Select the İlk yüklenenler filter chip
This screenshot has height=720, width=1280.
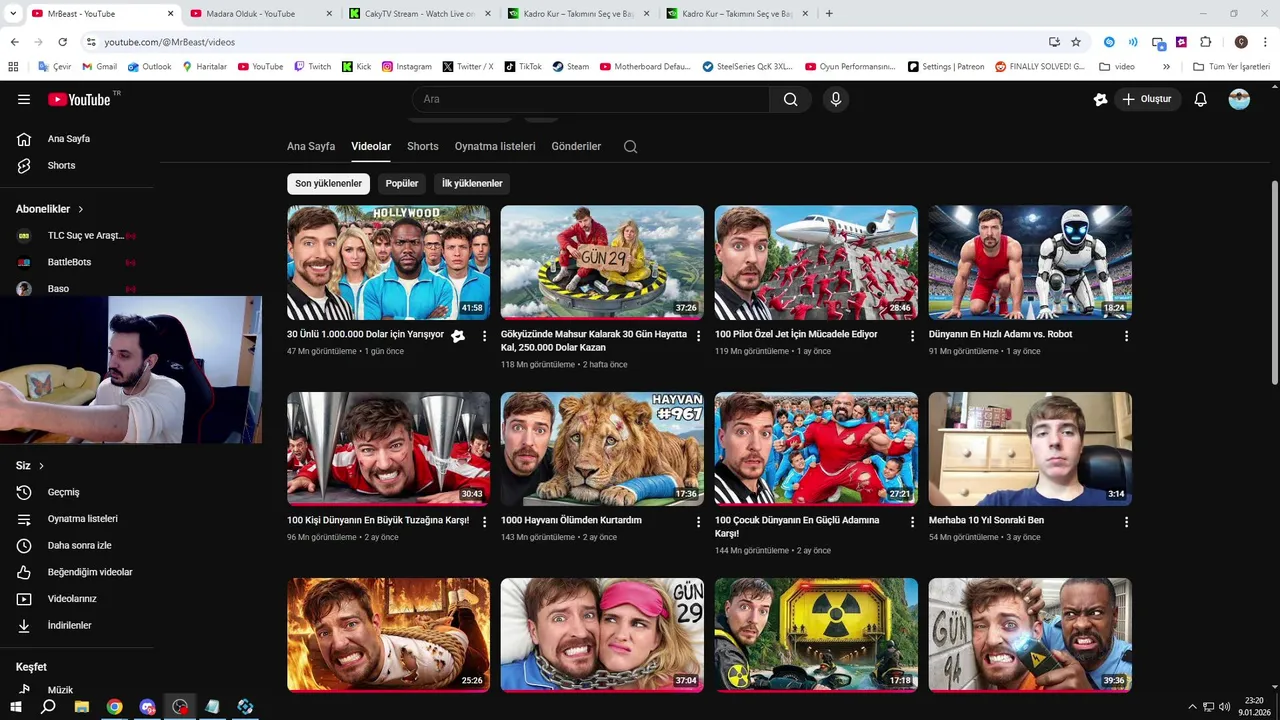(x=472, y=184)
